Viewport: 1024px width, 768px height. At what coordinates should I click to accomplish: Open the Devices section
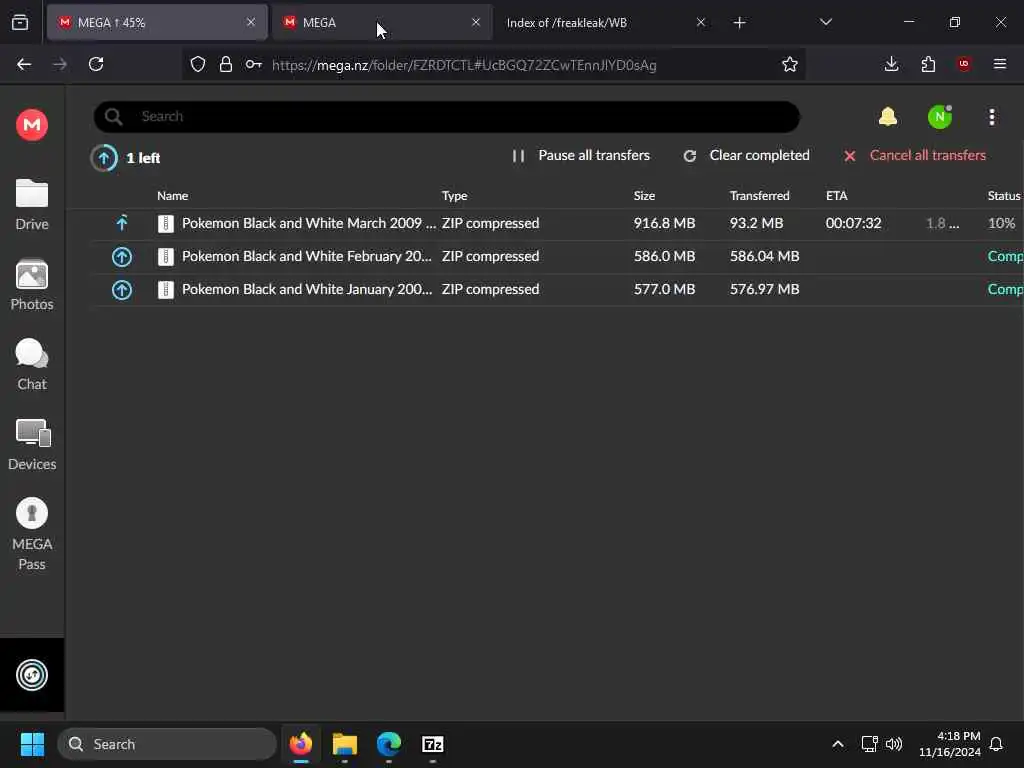[x=32, y=445]
